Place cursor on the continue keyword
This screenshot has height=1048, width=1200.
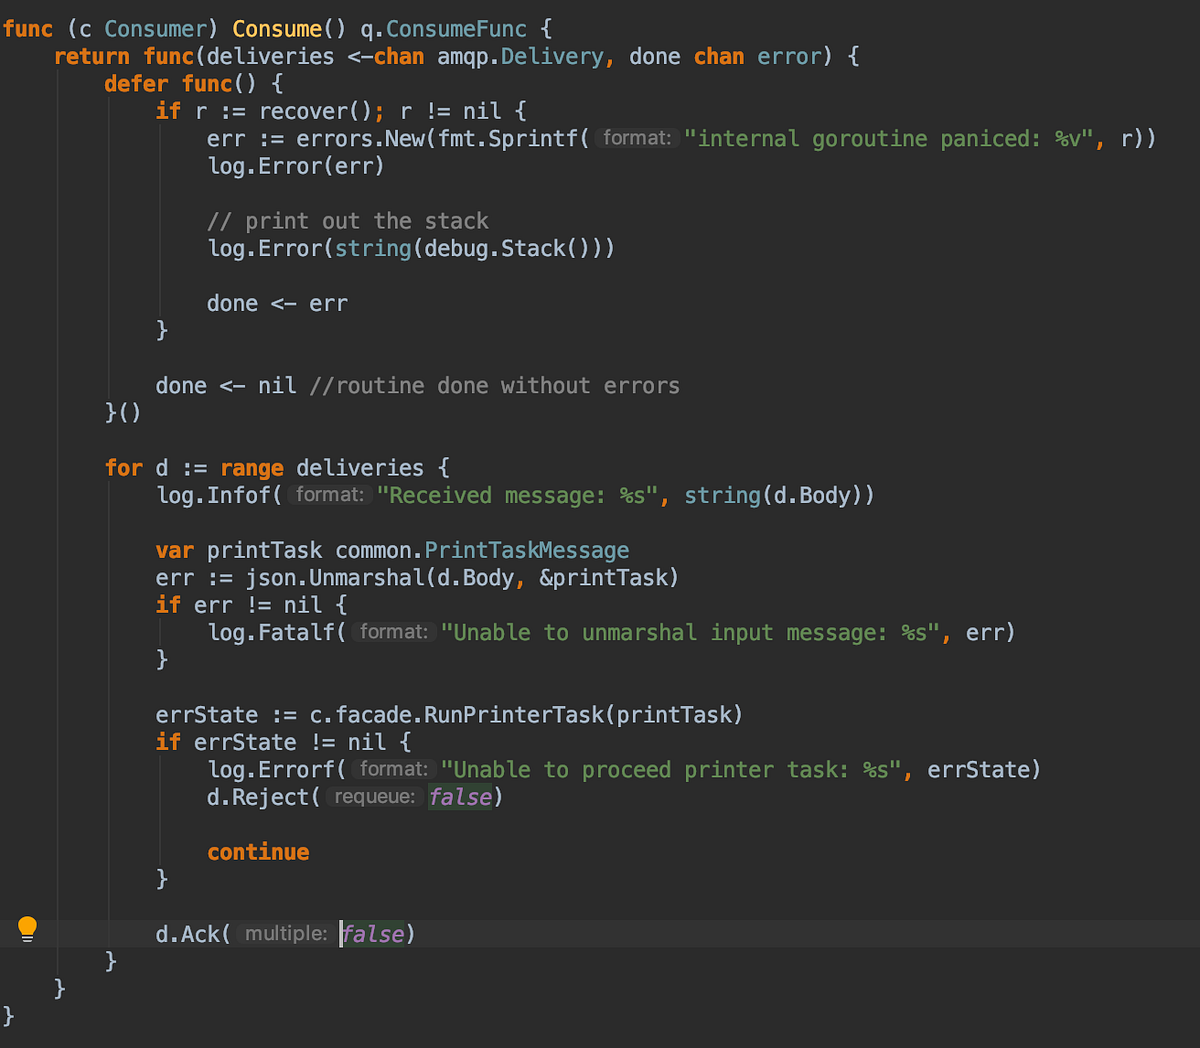[x=258, y=851]
